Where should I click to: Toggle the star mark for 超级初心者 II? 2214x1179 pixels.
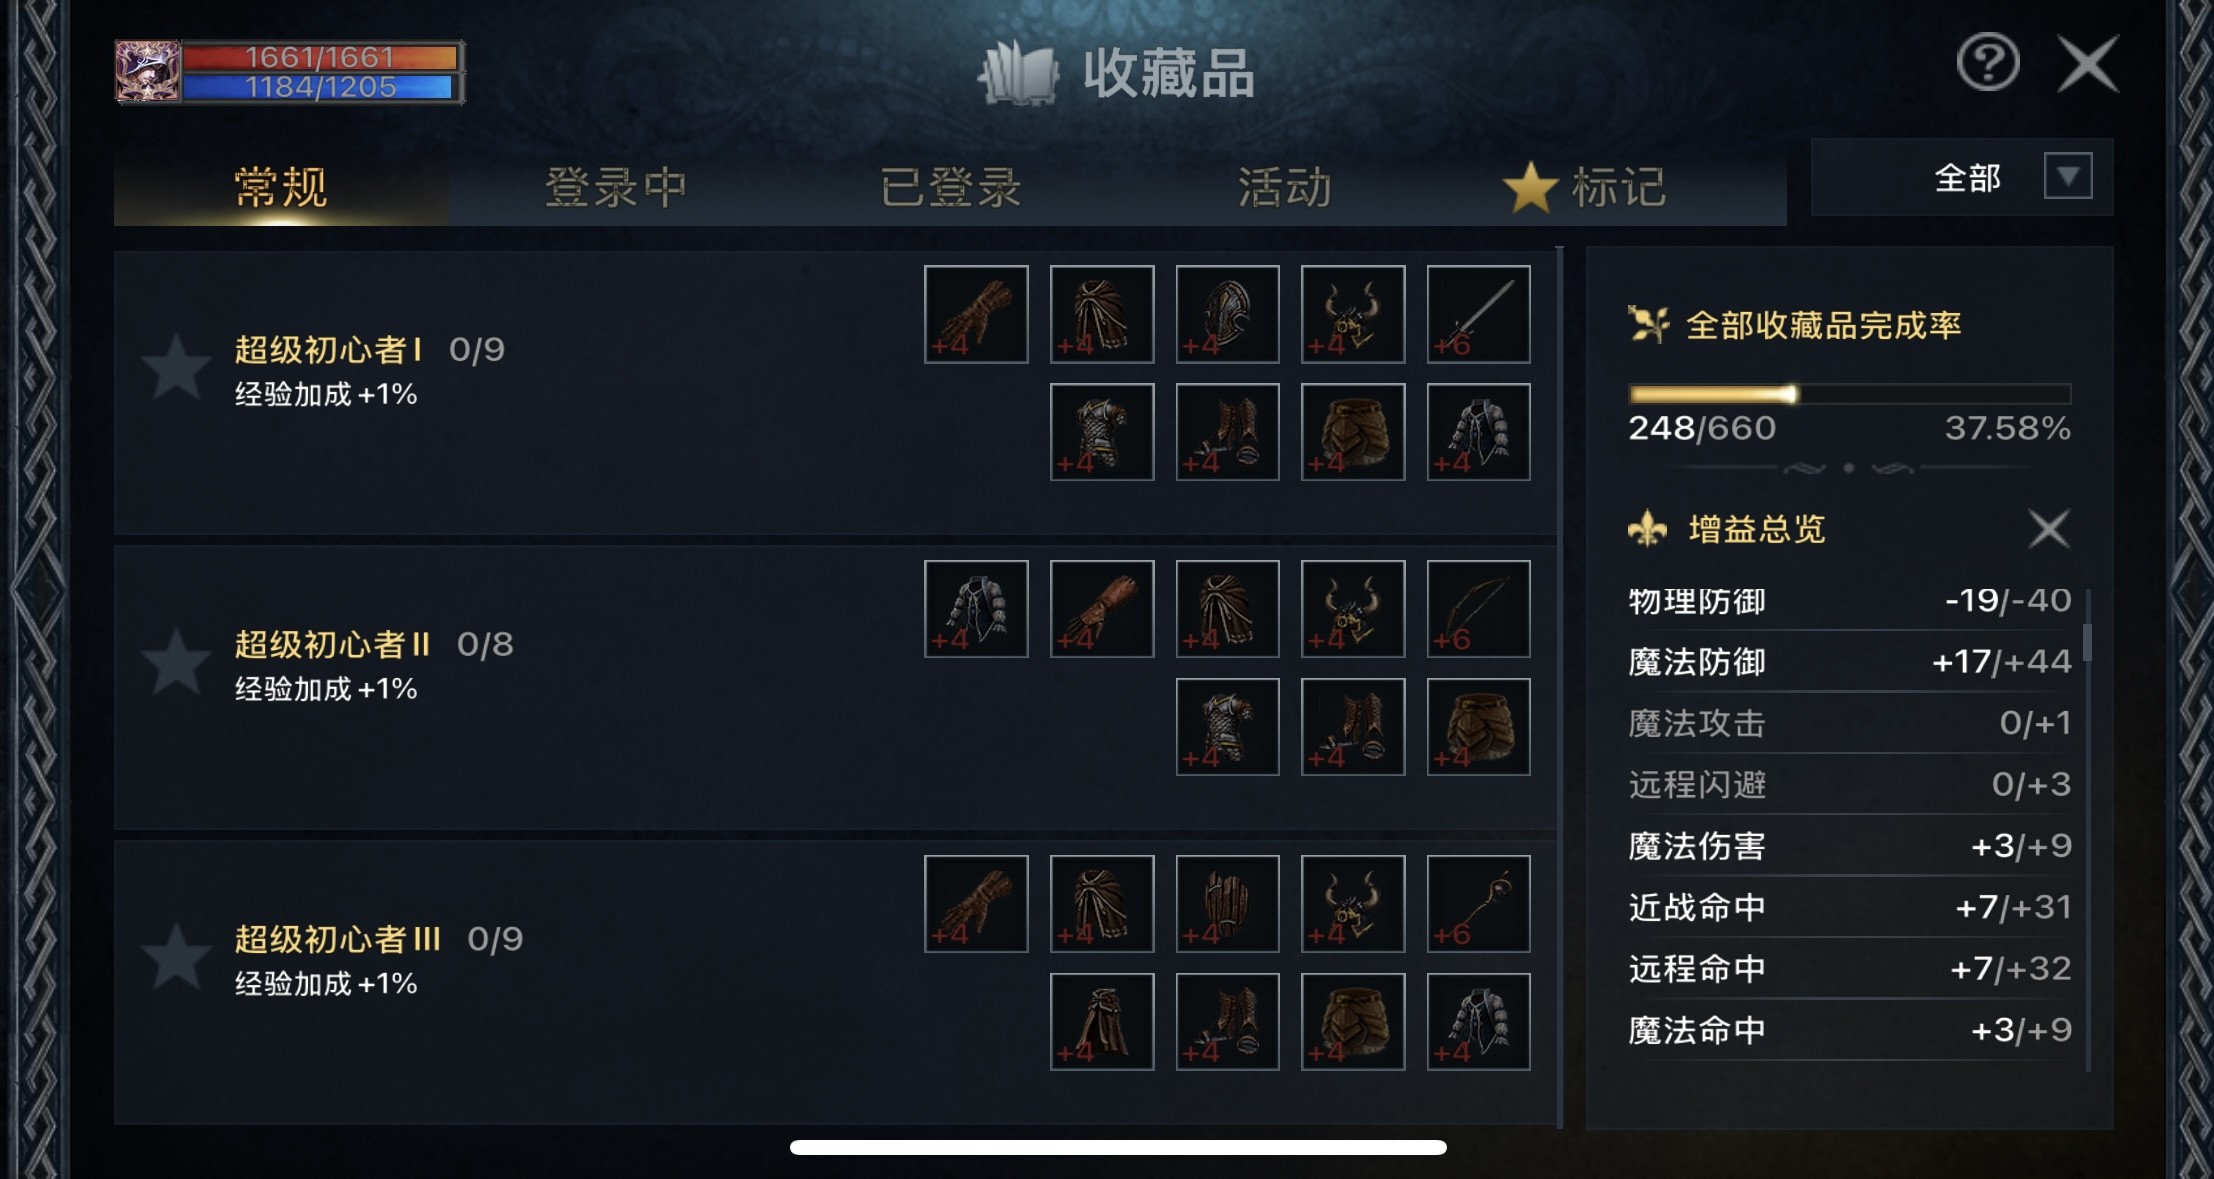(176, 662)
